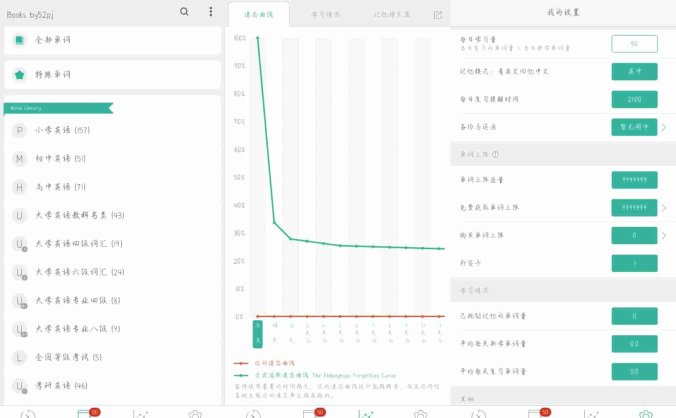Open the three-dot overflow menu
The height and width of the screenshot is (418, 676).
pos(210,12)
